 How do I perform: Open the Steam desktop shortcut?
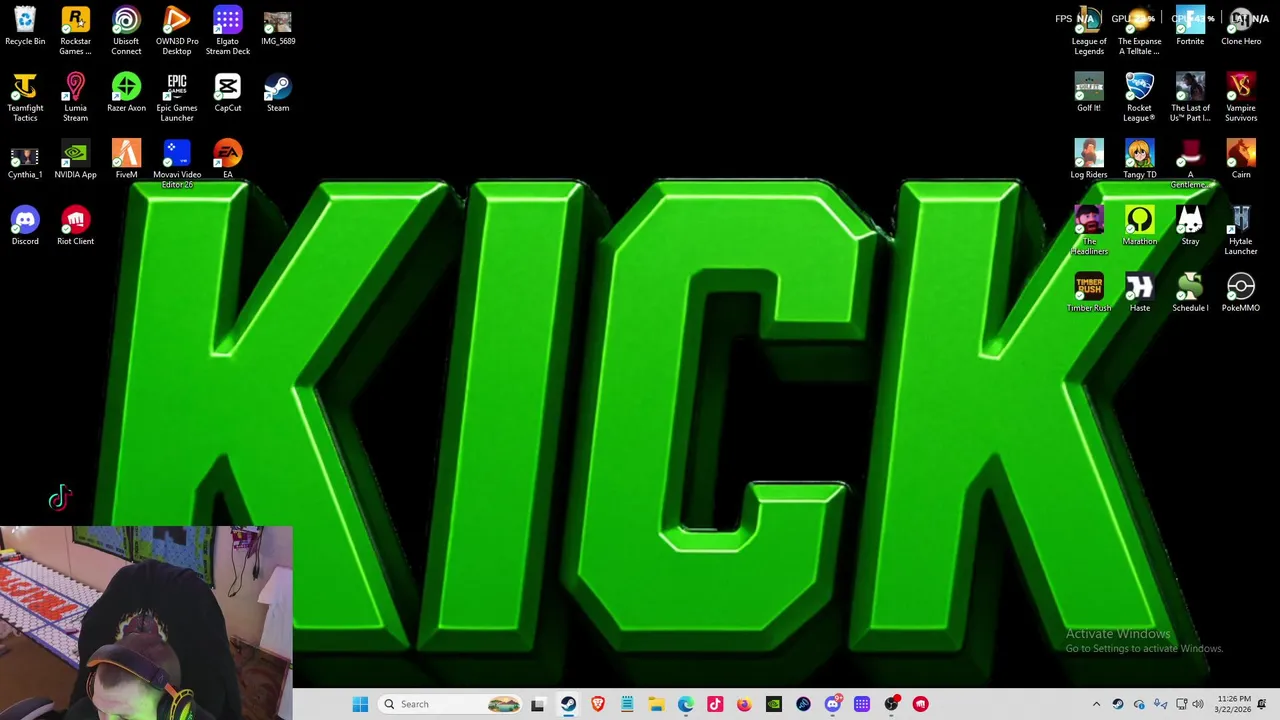click(x=278, y=93)
